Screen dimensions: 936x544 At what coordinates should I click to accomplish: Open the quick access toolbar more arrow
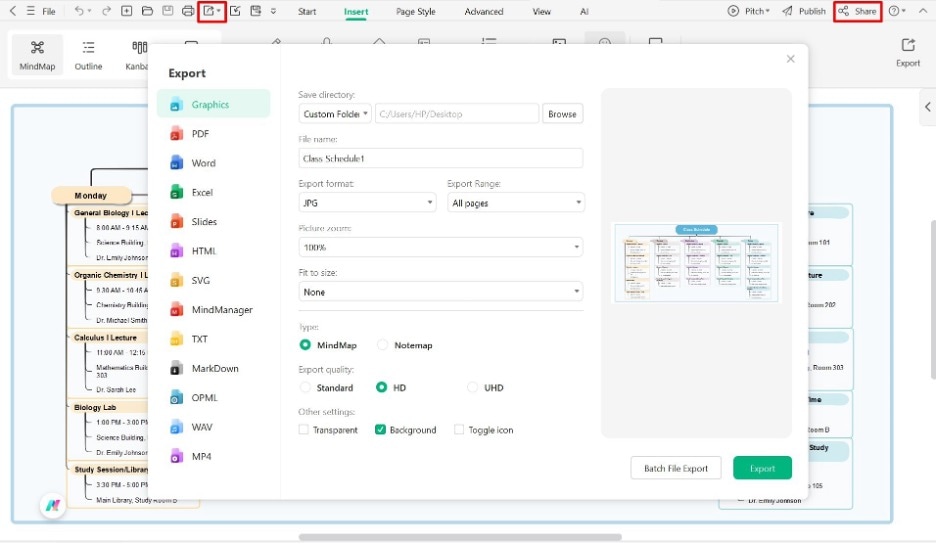(x=273, y=11)
